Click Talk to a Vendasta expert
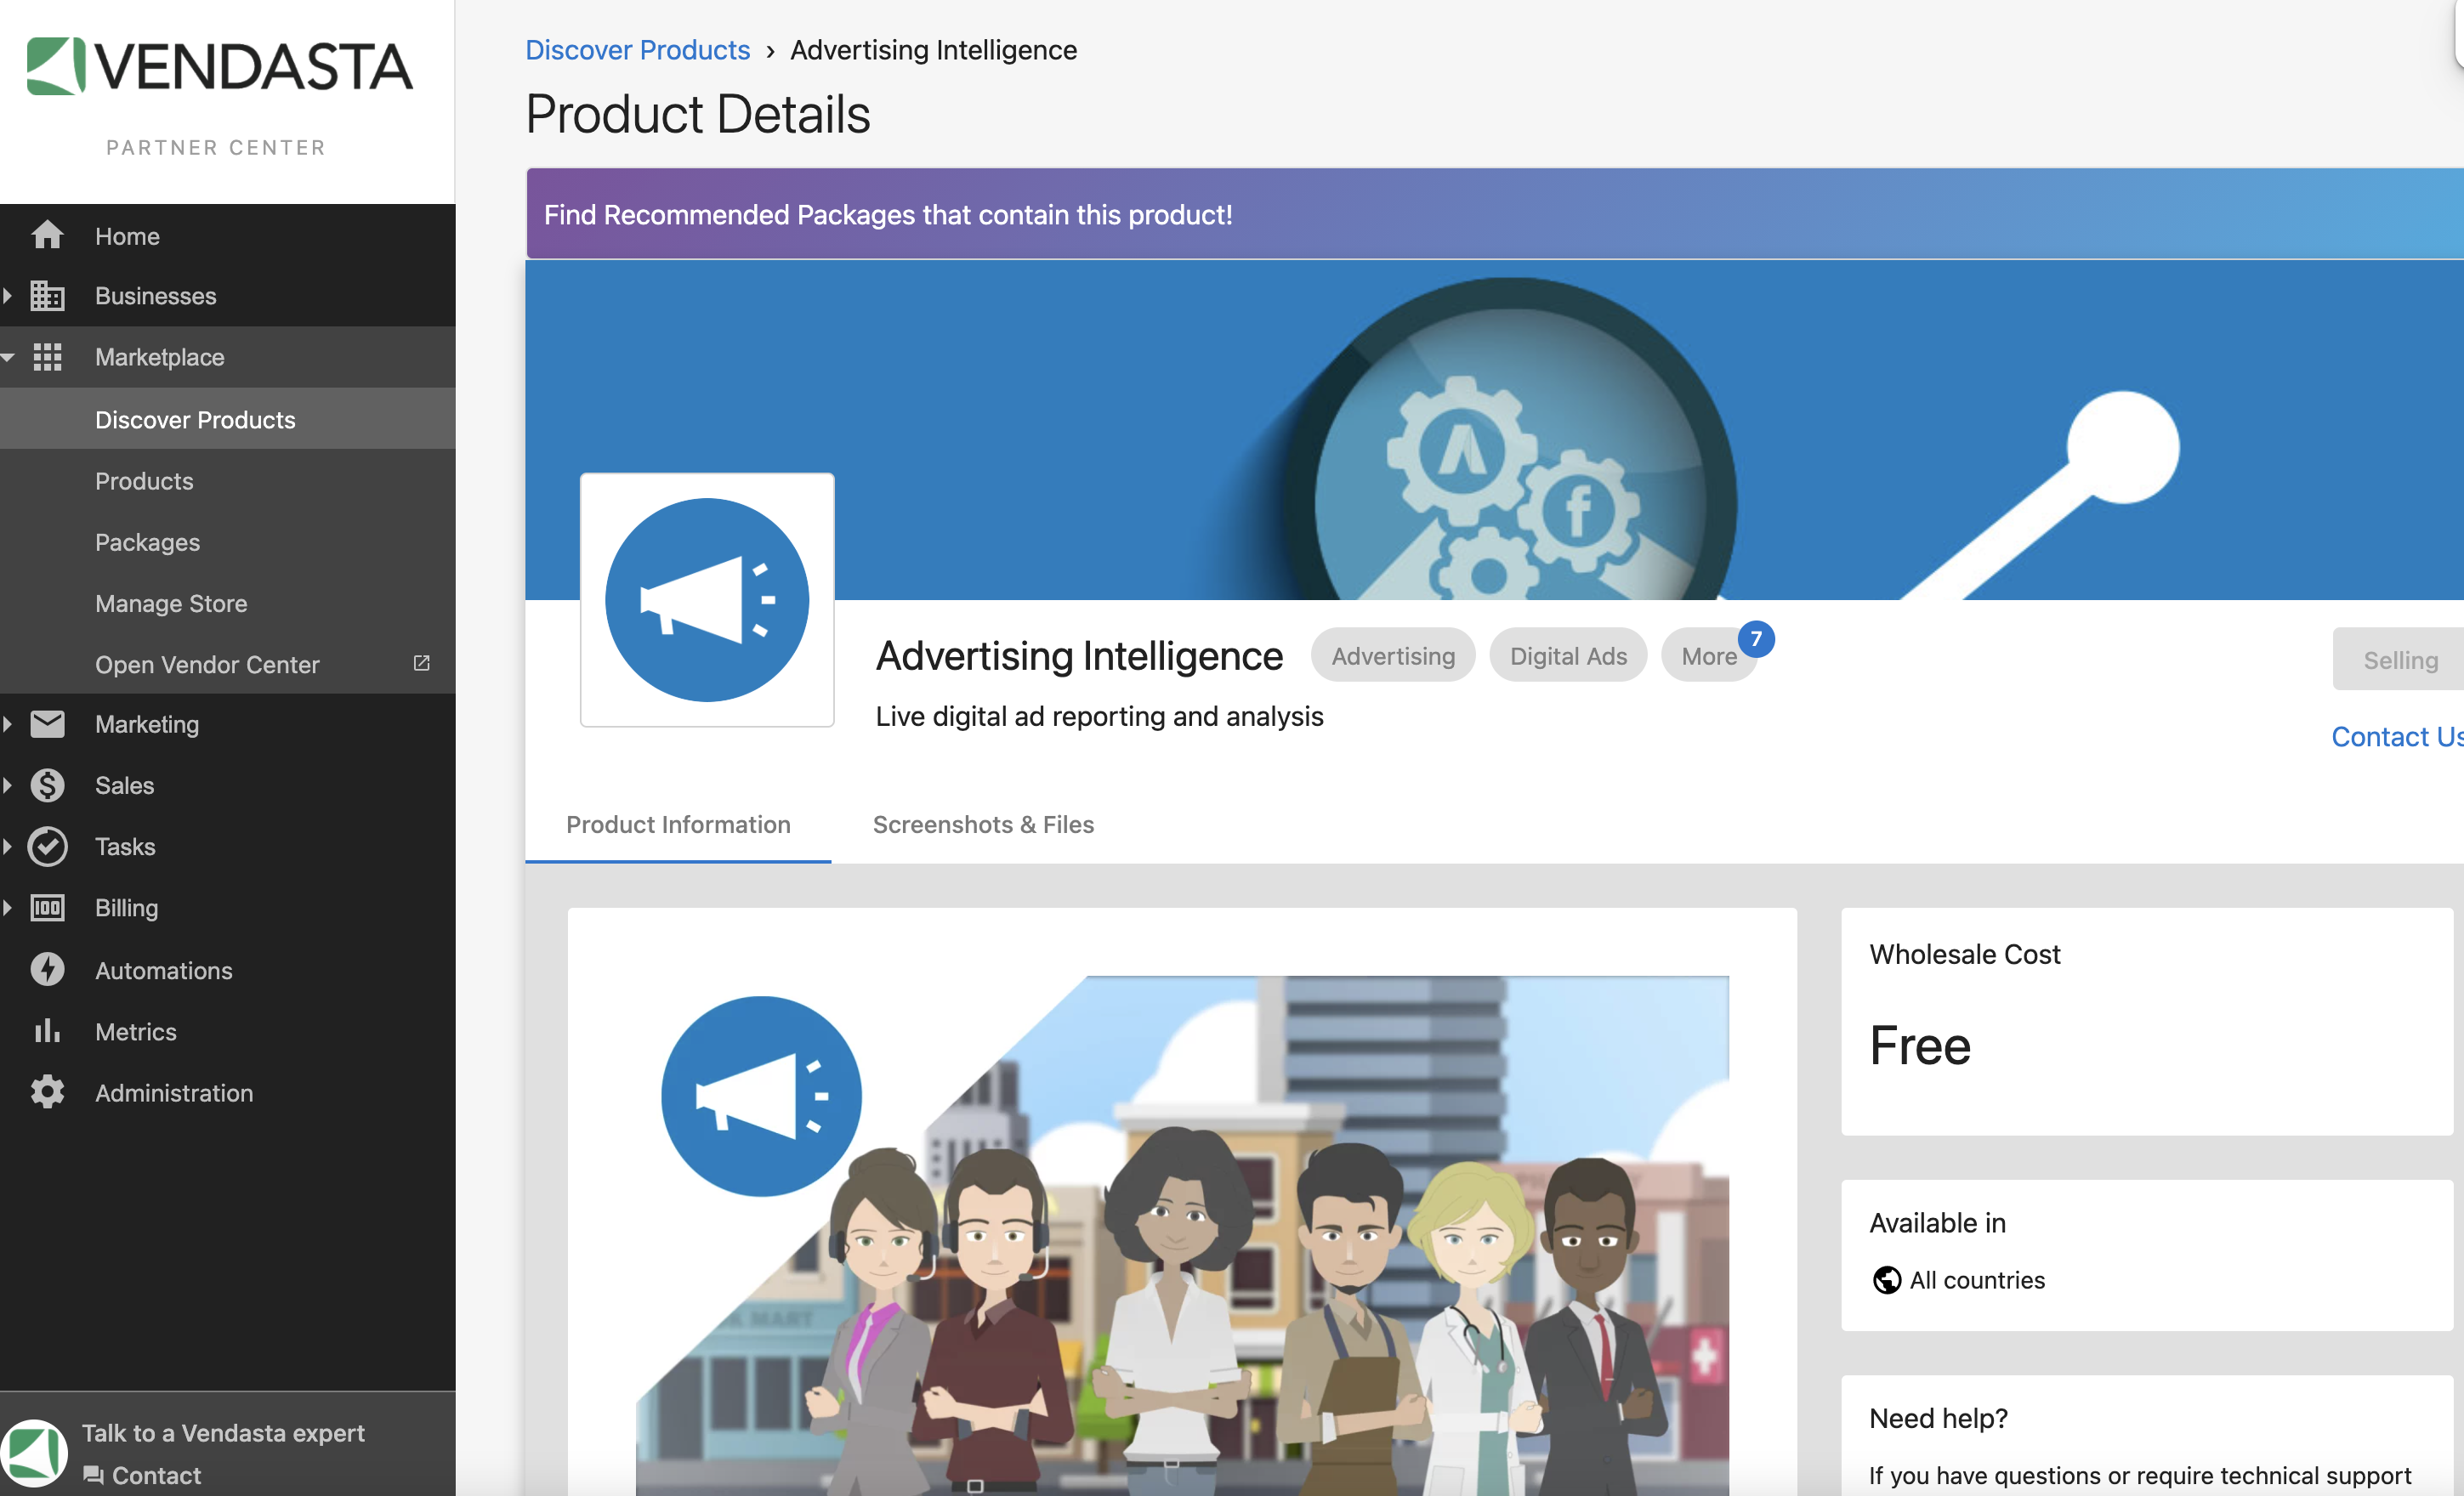Screen dimensions: 2464x1496 [x=223, y=1432]
